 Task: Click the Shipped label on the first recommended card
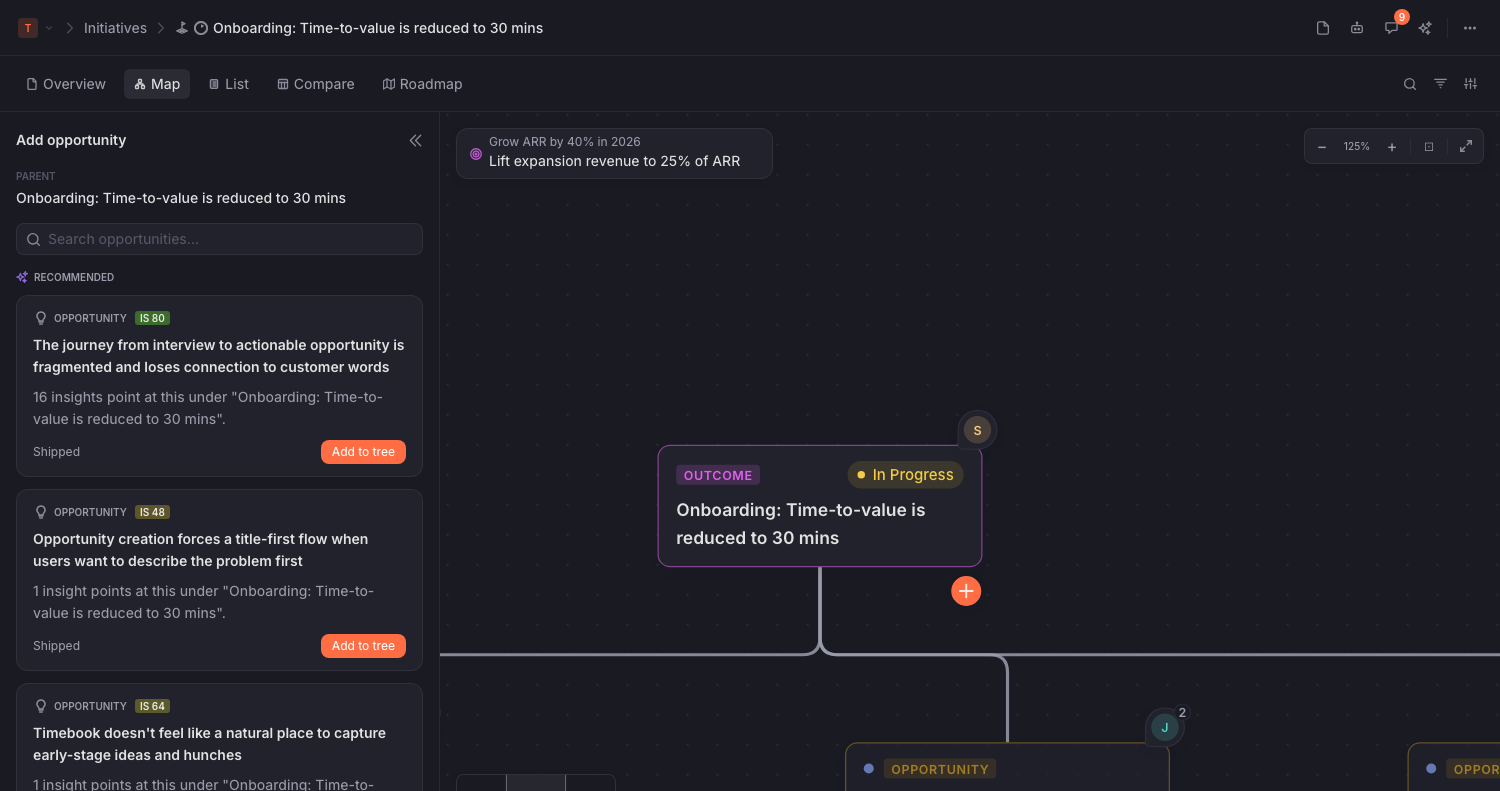tap(56, 452)
